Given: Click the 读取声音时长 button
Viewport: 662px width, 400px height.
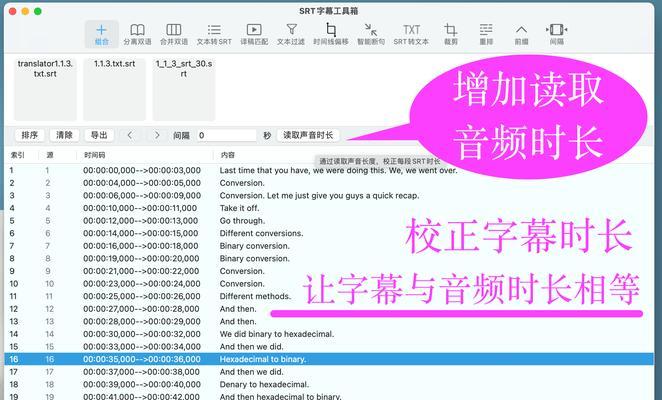Looking at the screenshot, I should pyautogui.click(x=308, y=135).
